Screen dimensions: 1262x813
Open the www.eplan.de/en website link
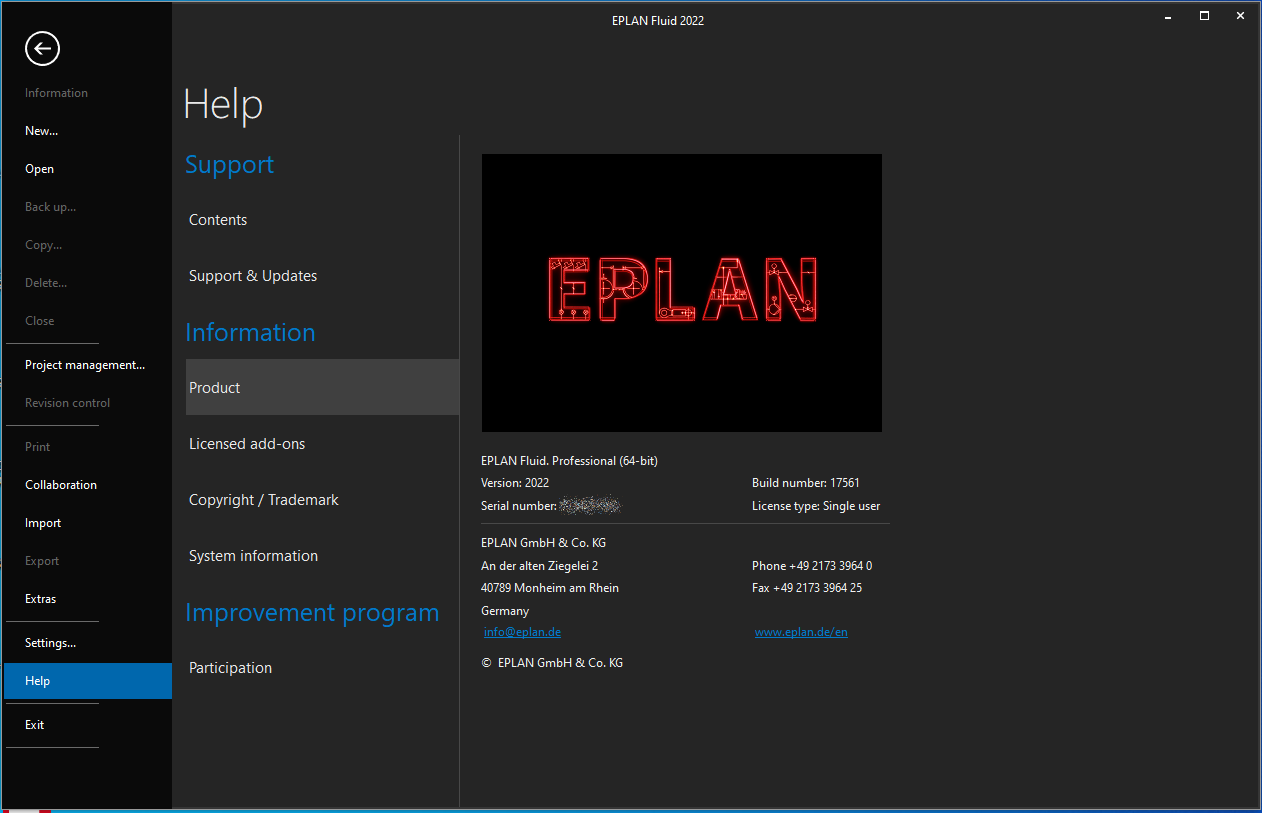(x=801, y=632)
